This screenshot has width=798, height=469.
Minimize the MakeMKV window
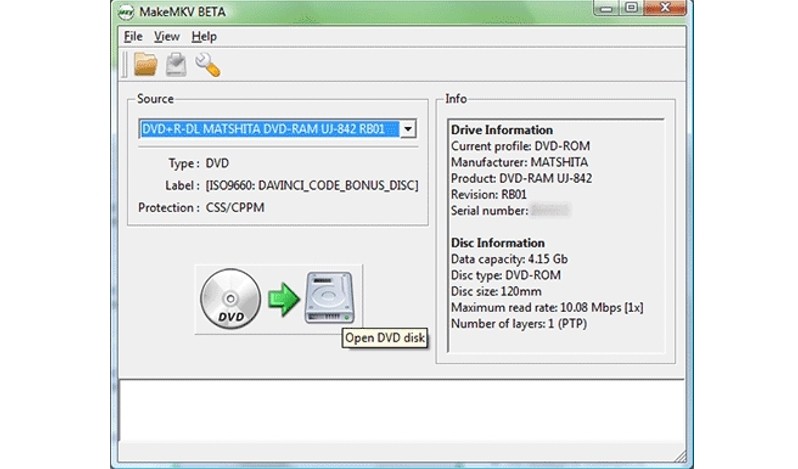click(605, 10)
